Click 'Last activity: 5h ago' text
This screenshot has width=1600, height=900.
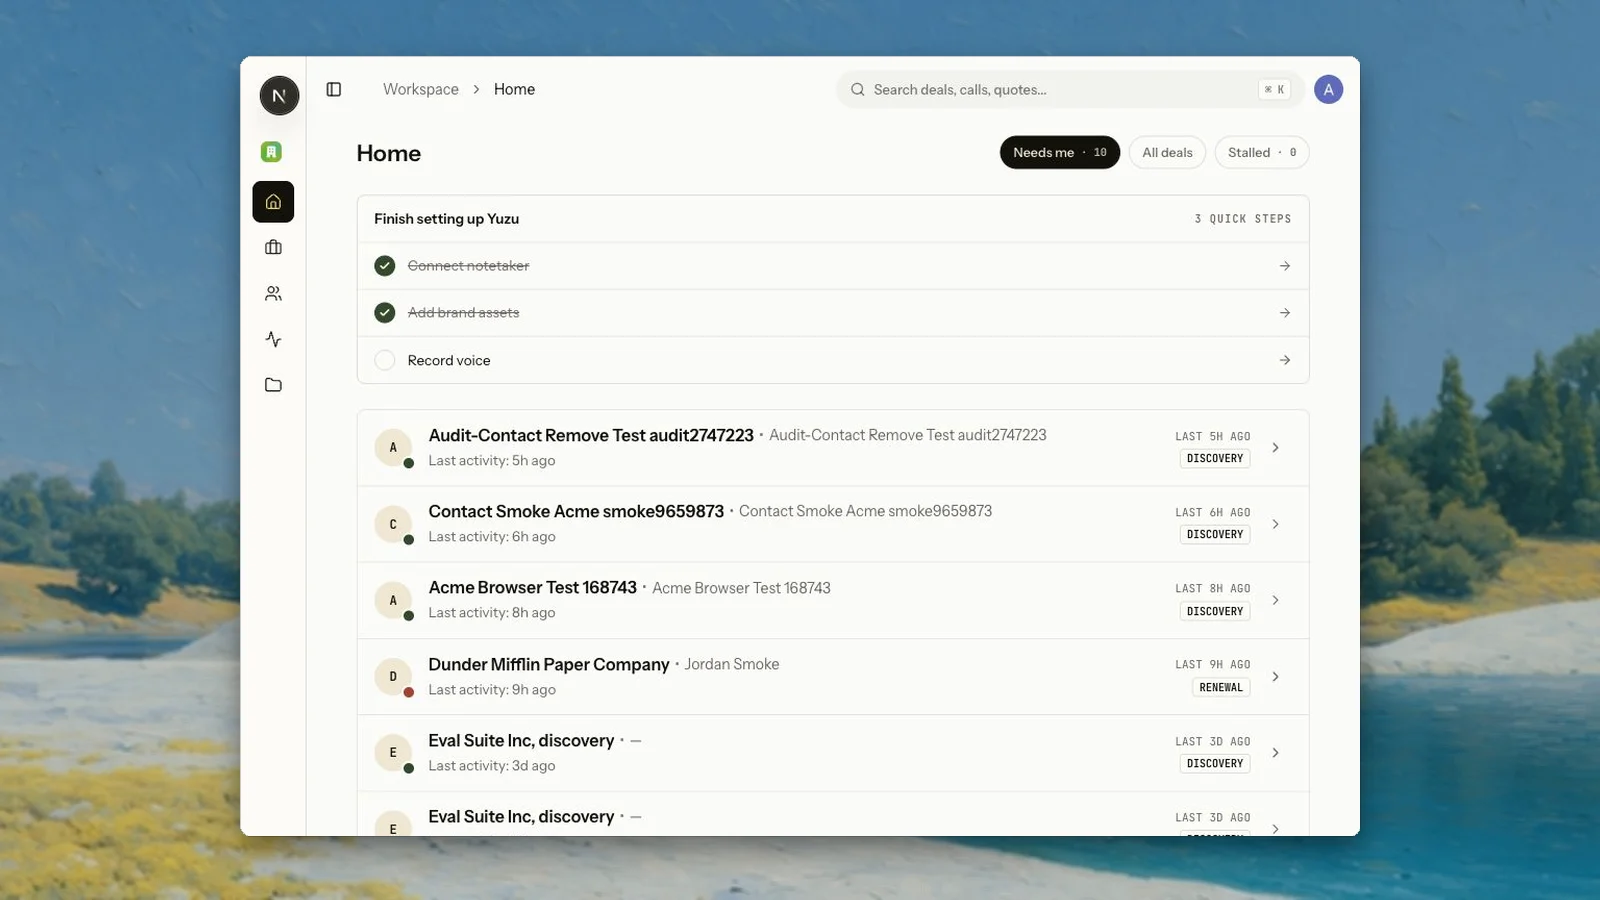[x=492, y=461]
